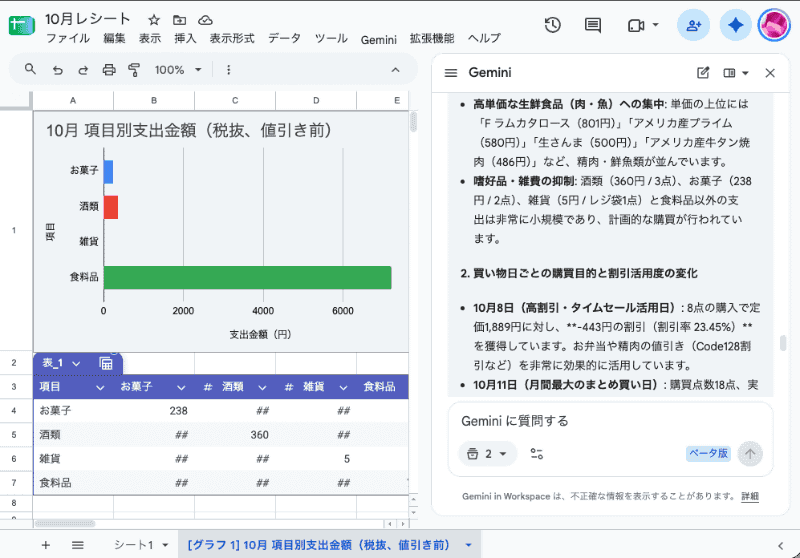The width and height of the screenshot is (800, 558).
Task: Toggle the Gemini sparkle button
Action: click(735, 25)
